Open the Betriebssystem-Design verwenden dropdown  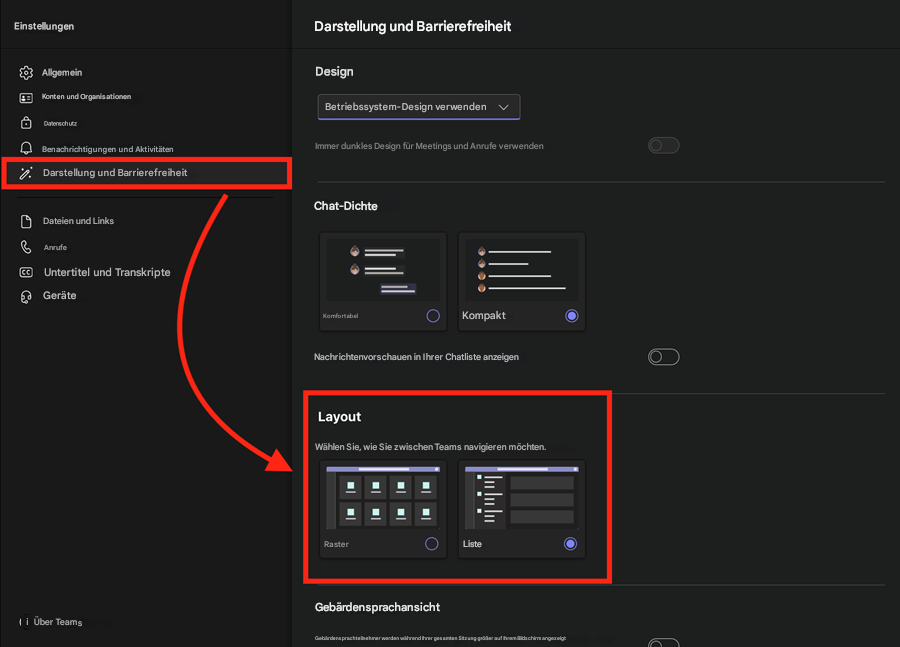click(x=419, y=107)
